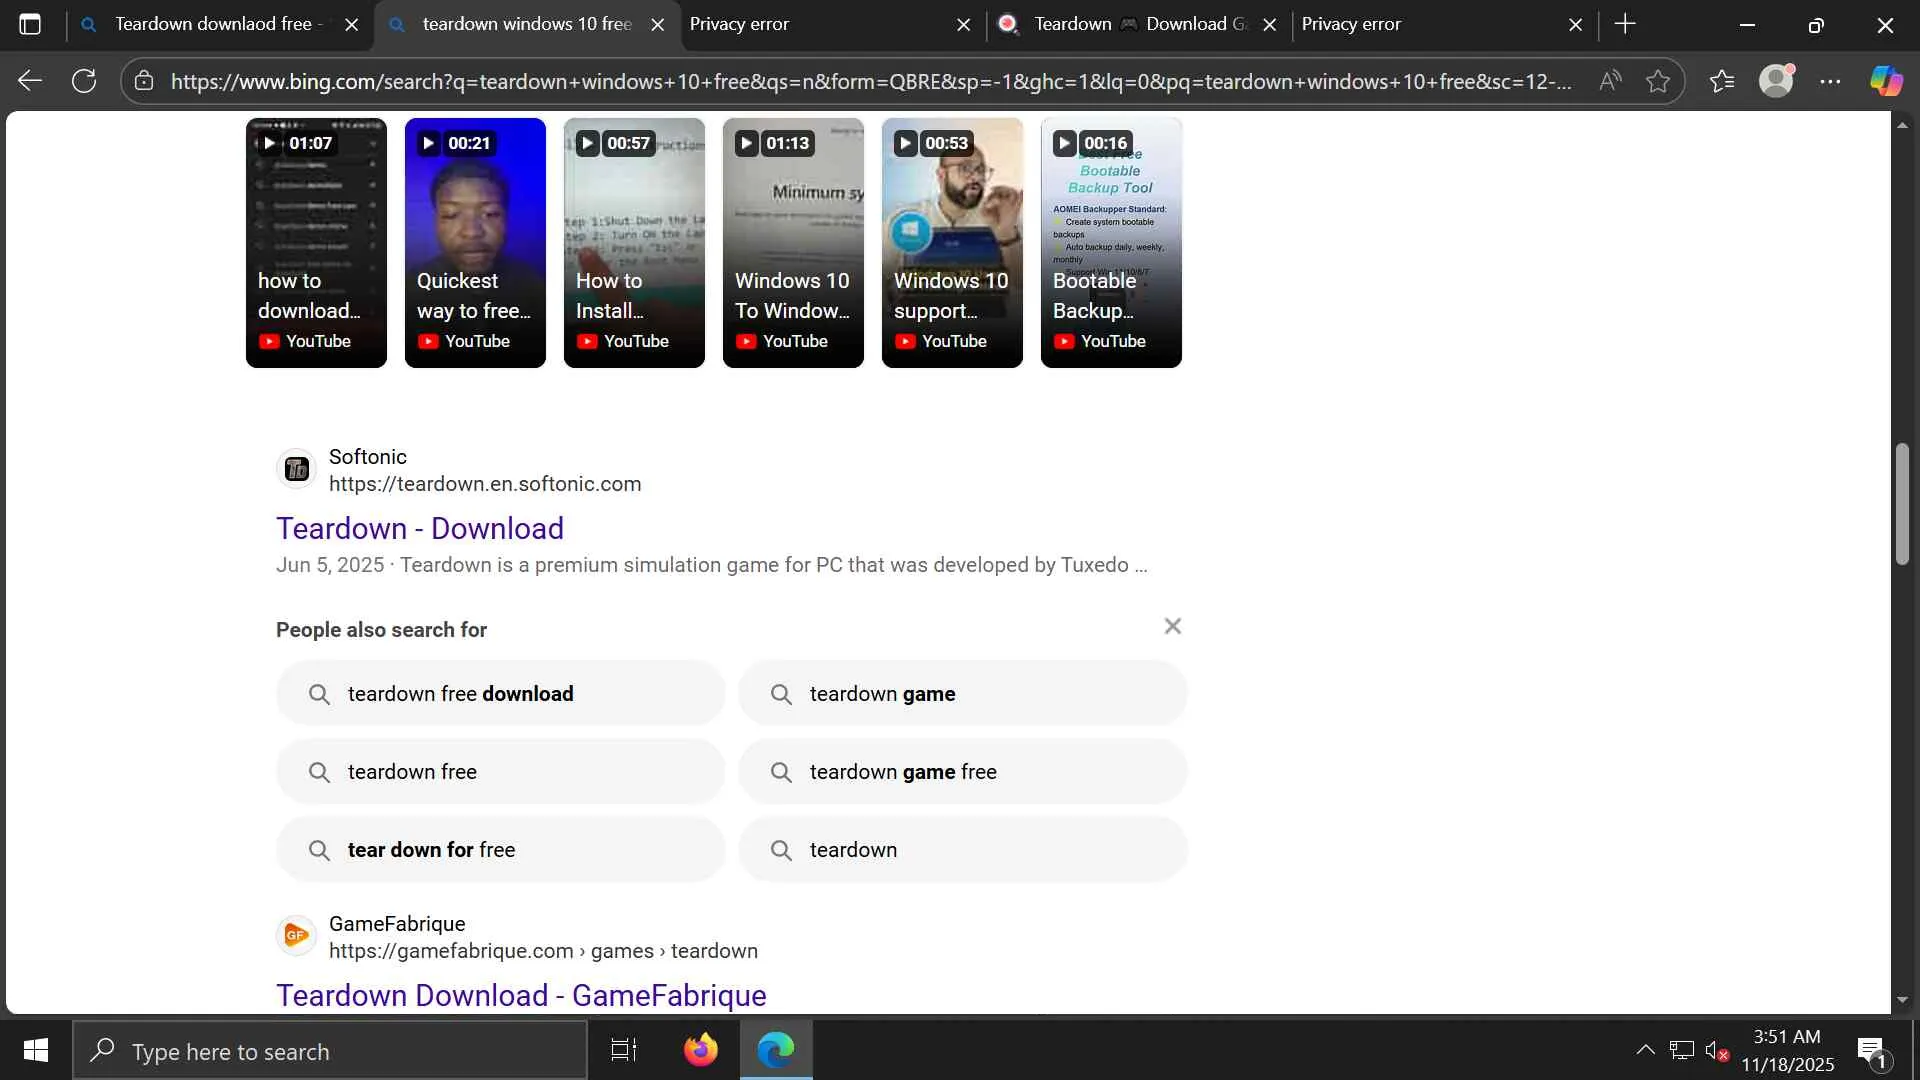
Task: Open the Favorites list icon
Action: click(1722, 81)
